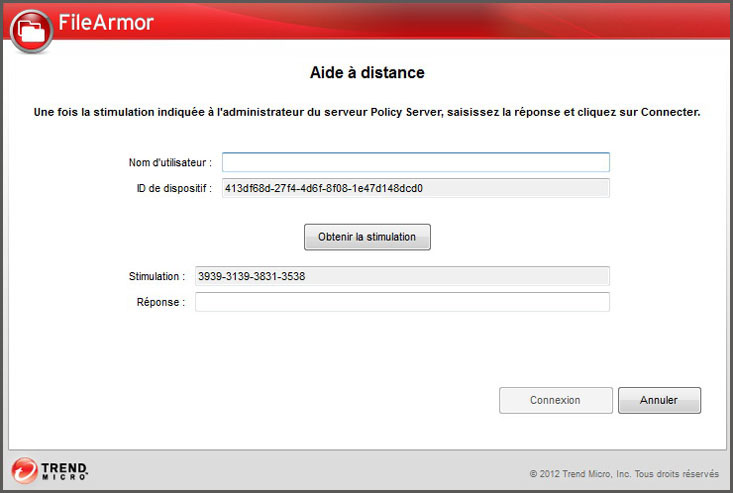Click the Stimulation code field
This screenshot has height=493, width=733.
402,276
